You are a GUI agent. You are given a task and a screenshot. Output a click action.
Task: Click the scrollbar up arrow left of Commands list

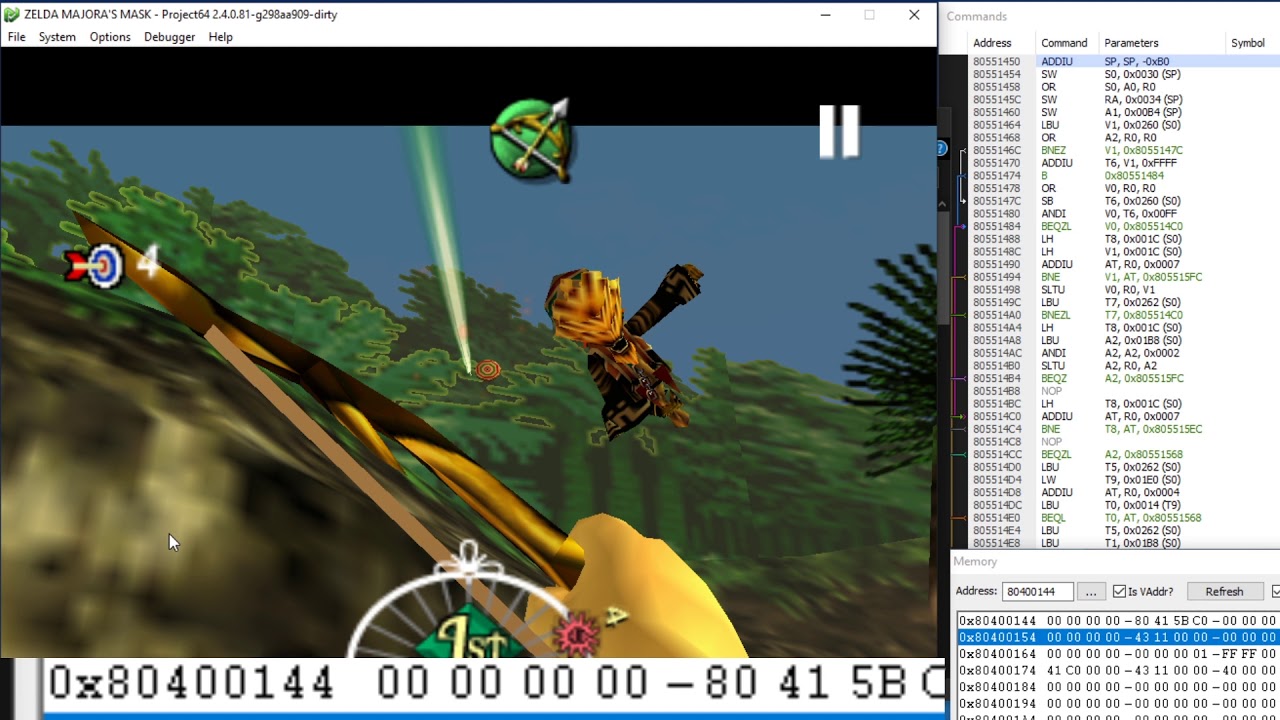942,204
